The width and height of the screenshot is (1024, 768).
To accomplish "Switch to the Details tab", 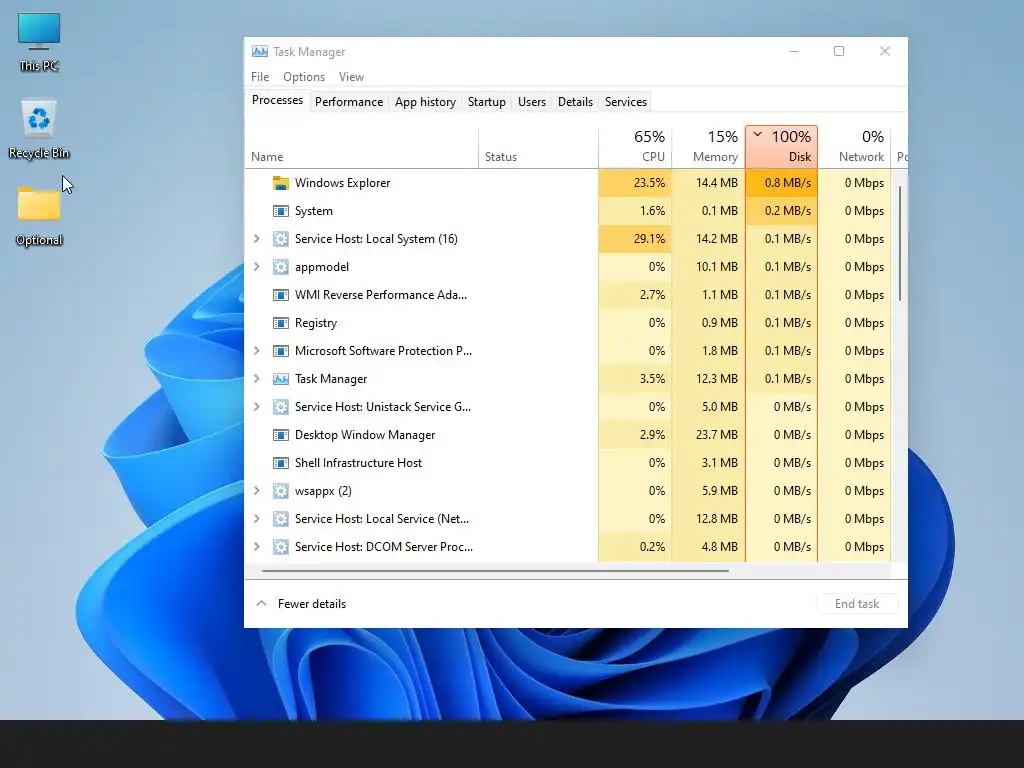I will point(575,102).
